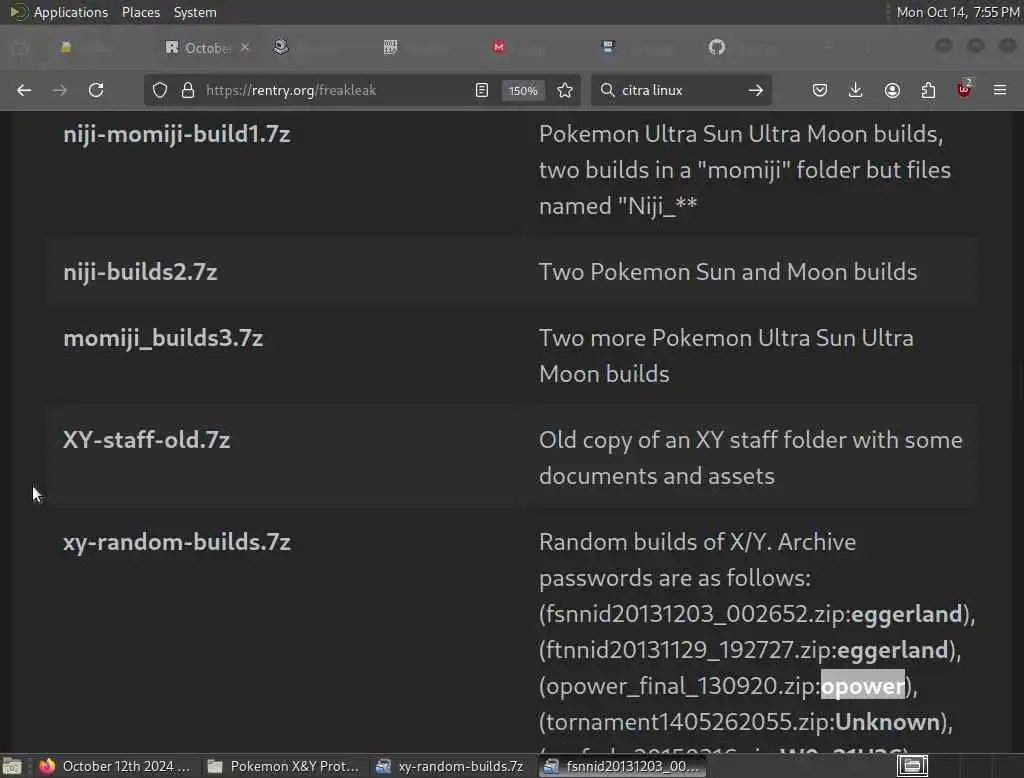Click the show desktop icon in taskbar

[12, 766]
